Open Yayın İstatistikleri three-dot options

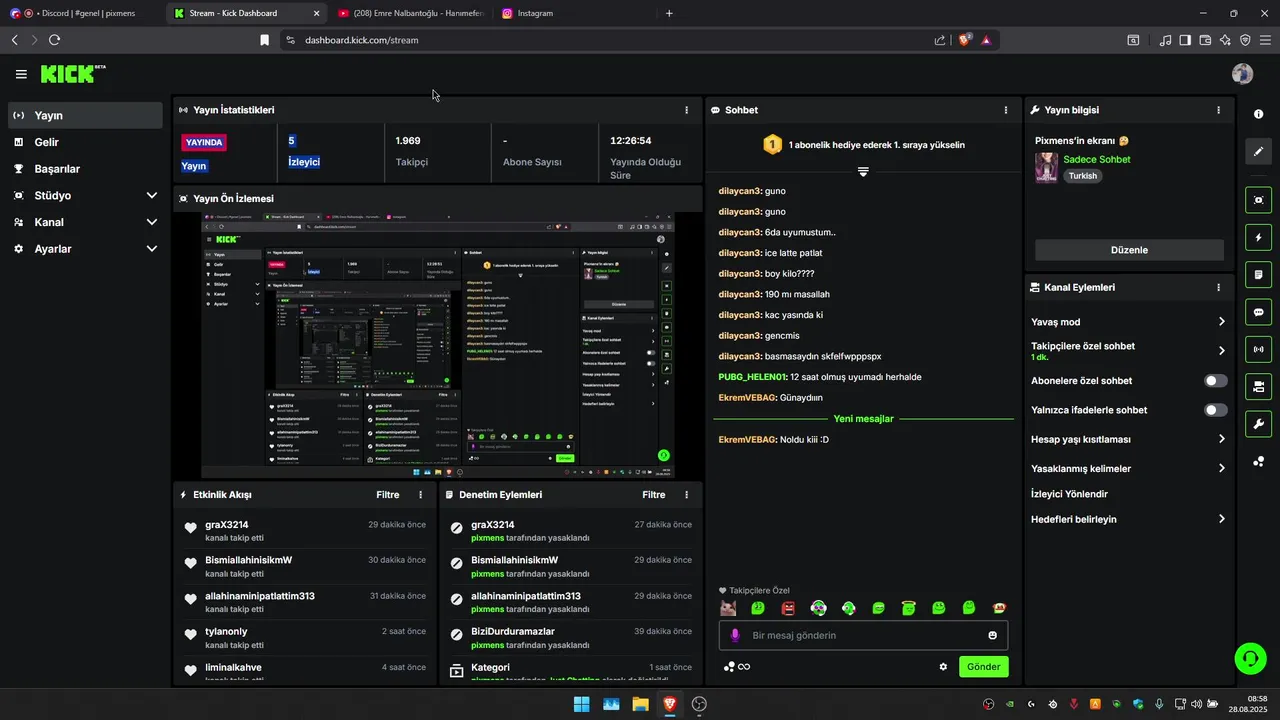coord(686,110)
